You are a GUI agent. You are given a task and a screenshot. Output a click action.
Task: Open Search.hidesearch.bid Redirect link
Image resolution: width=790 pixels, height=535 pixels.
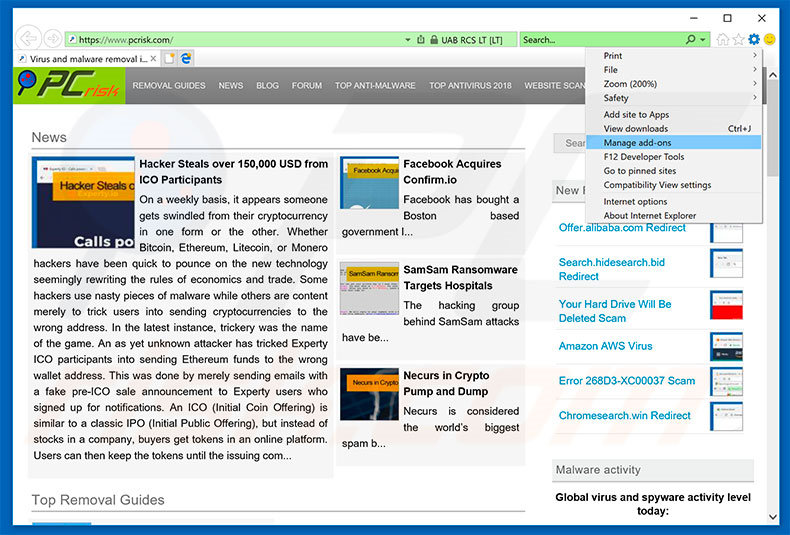coord(611,270)
